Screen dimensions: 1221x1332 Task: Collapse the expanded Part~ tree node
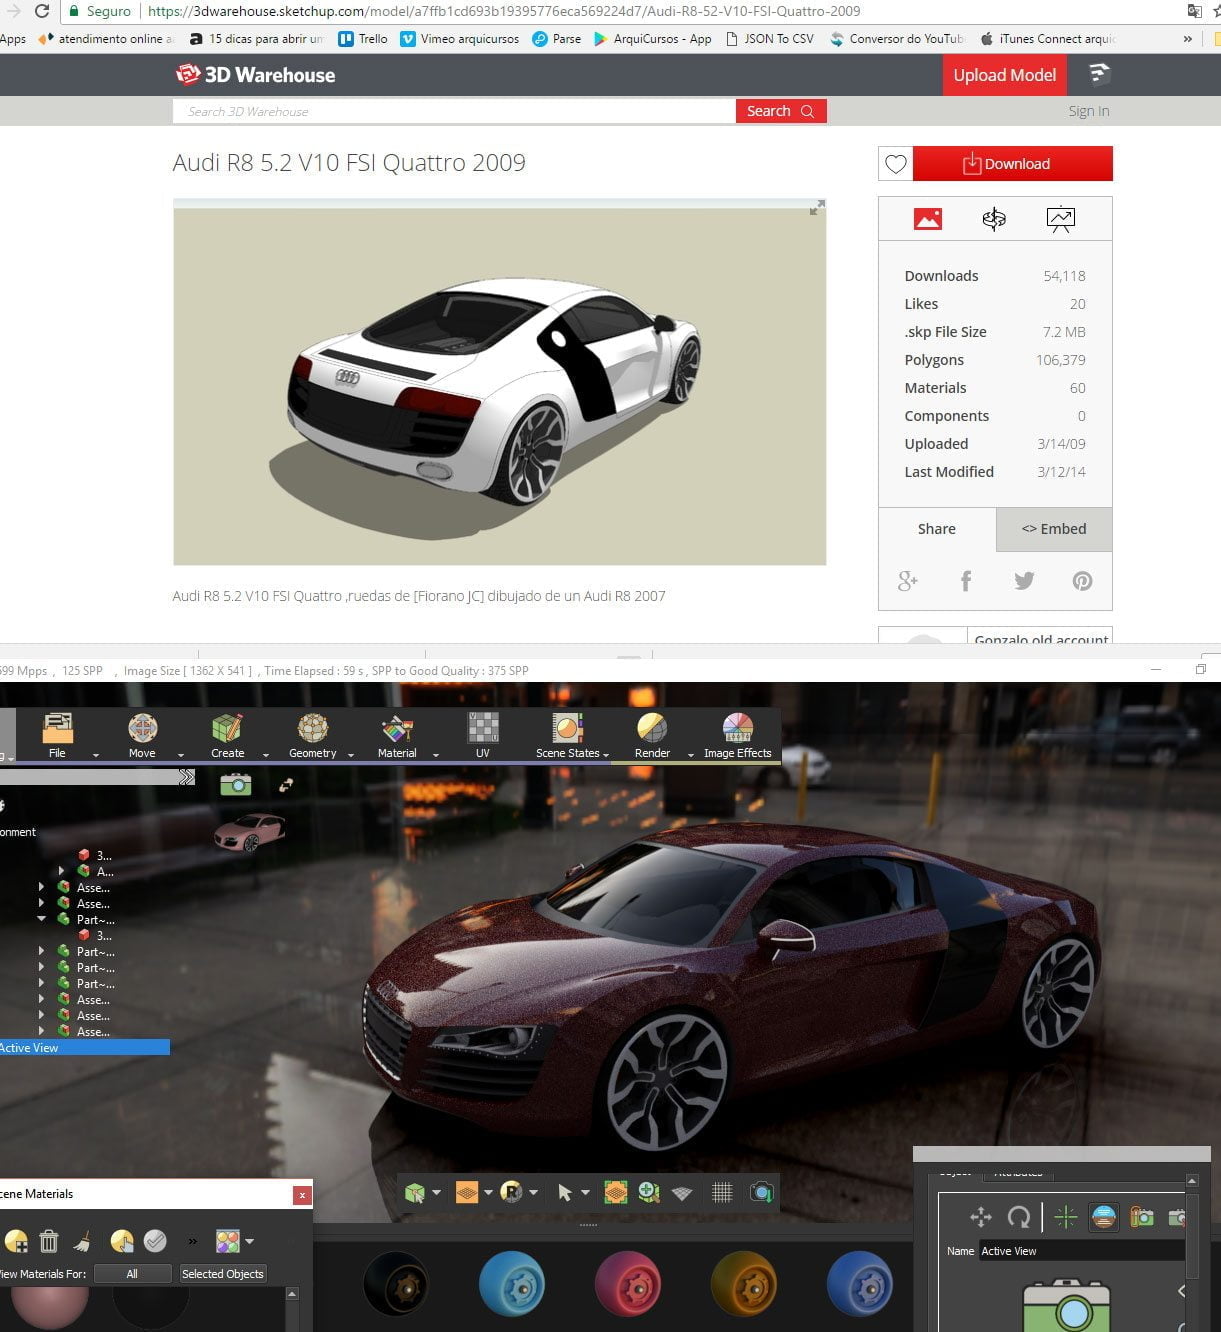click(41, 919)
